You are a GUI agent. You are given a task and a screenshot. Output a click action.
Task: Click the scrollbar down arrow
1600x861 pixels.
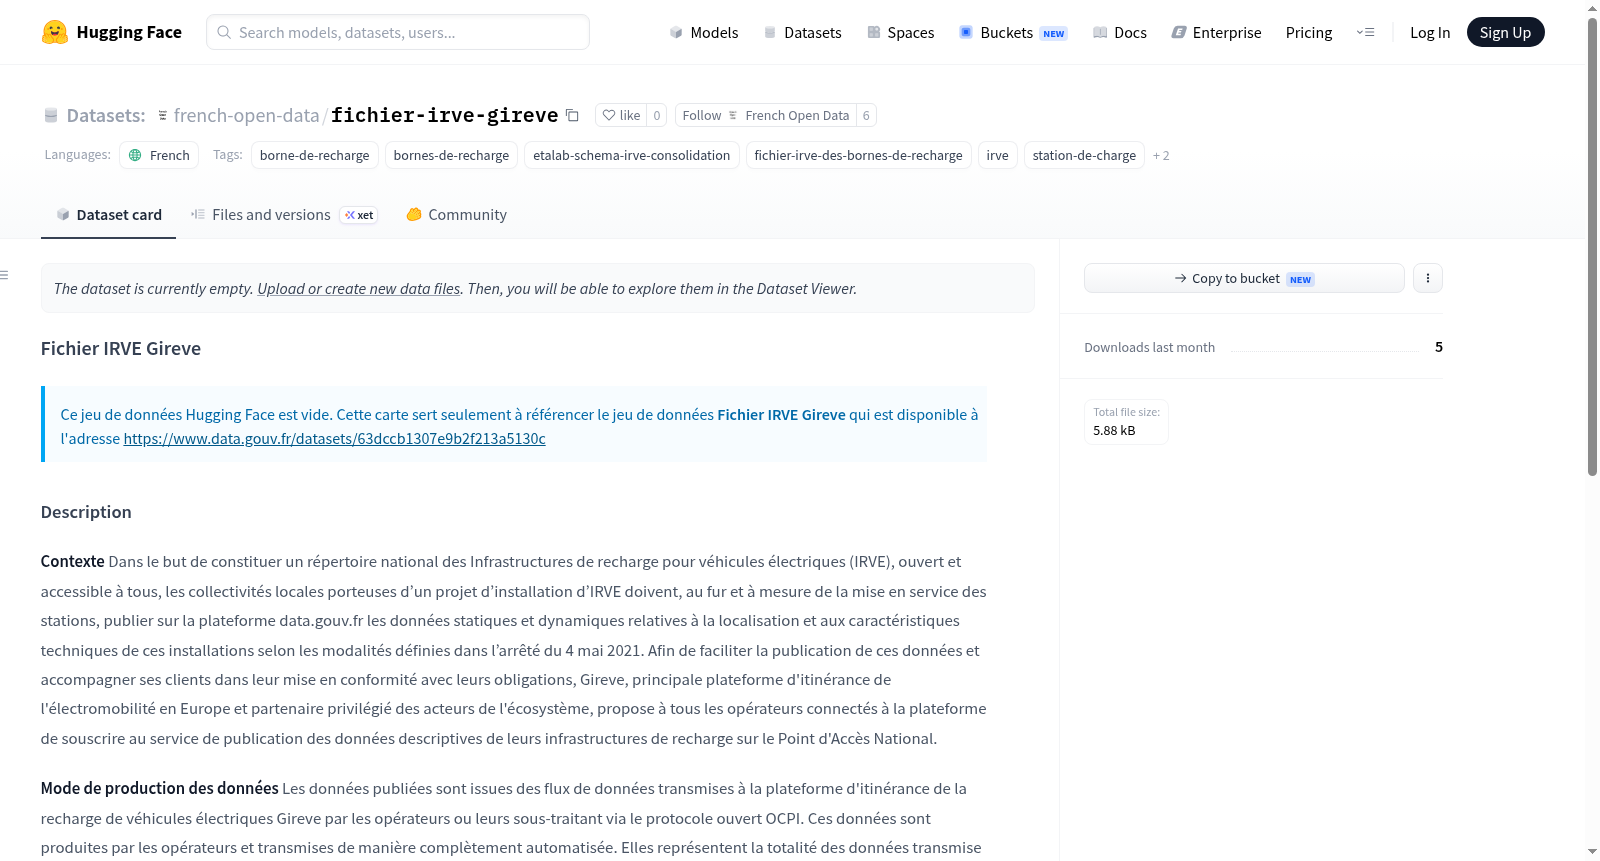point(1592,852)
